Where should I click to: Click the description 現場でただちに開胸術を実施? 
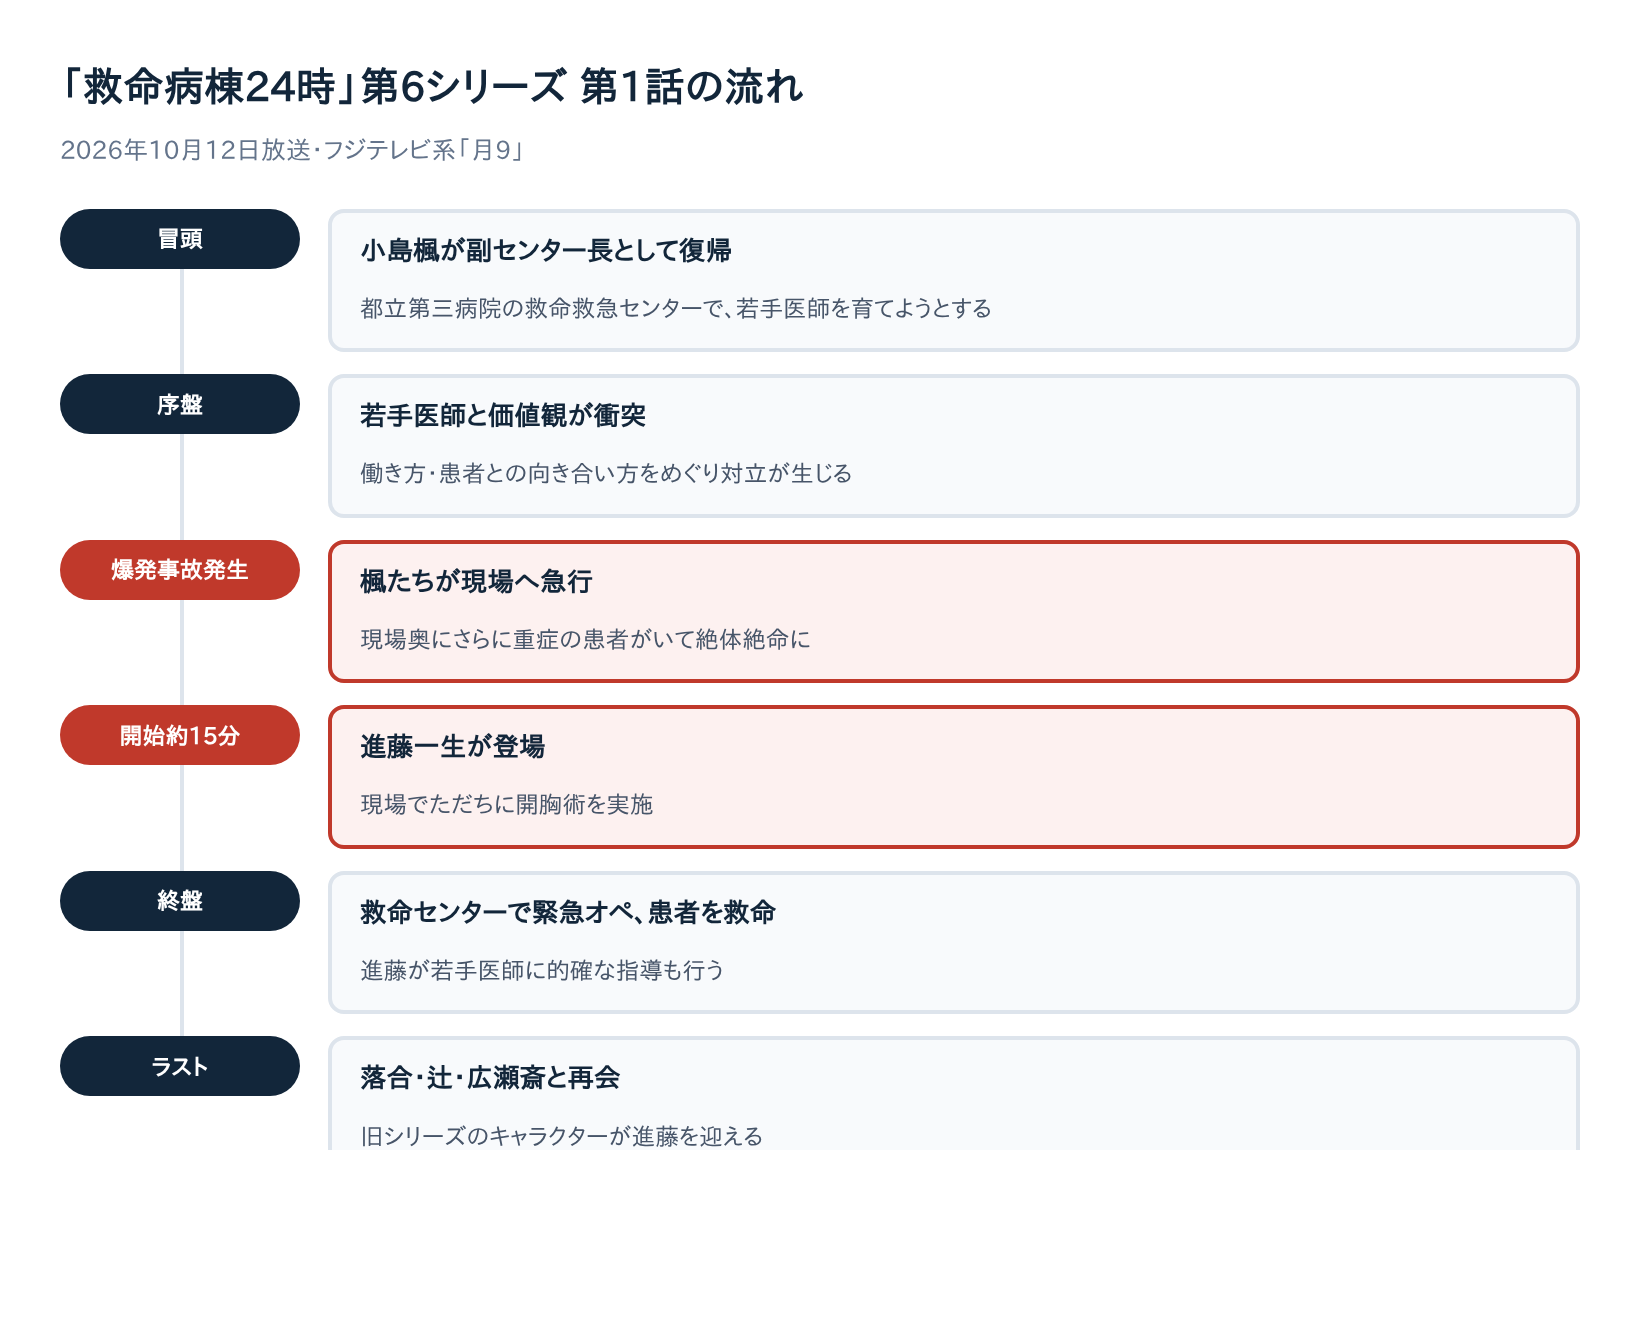506,804
